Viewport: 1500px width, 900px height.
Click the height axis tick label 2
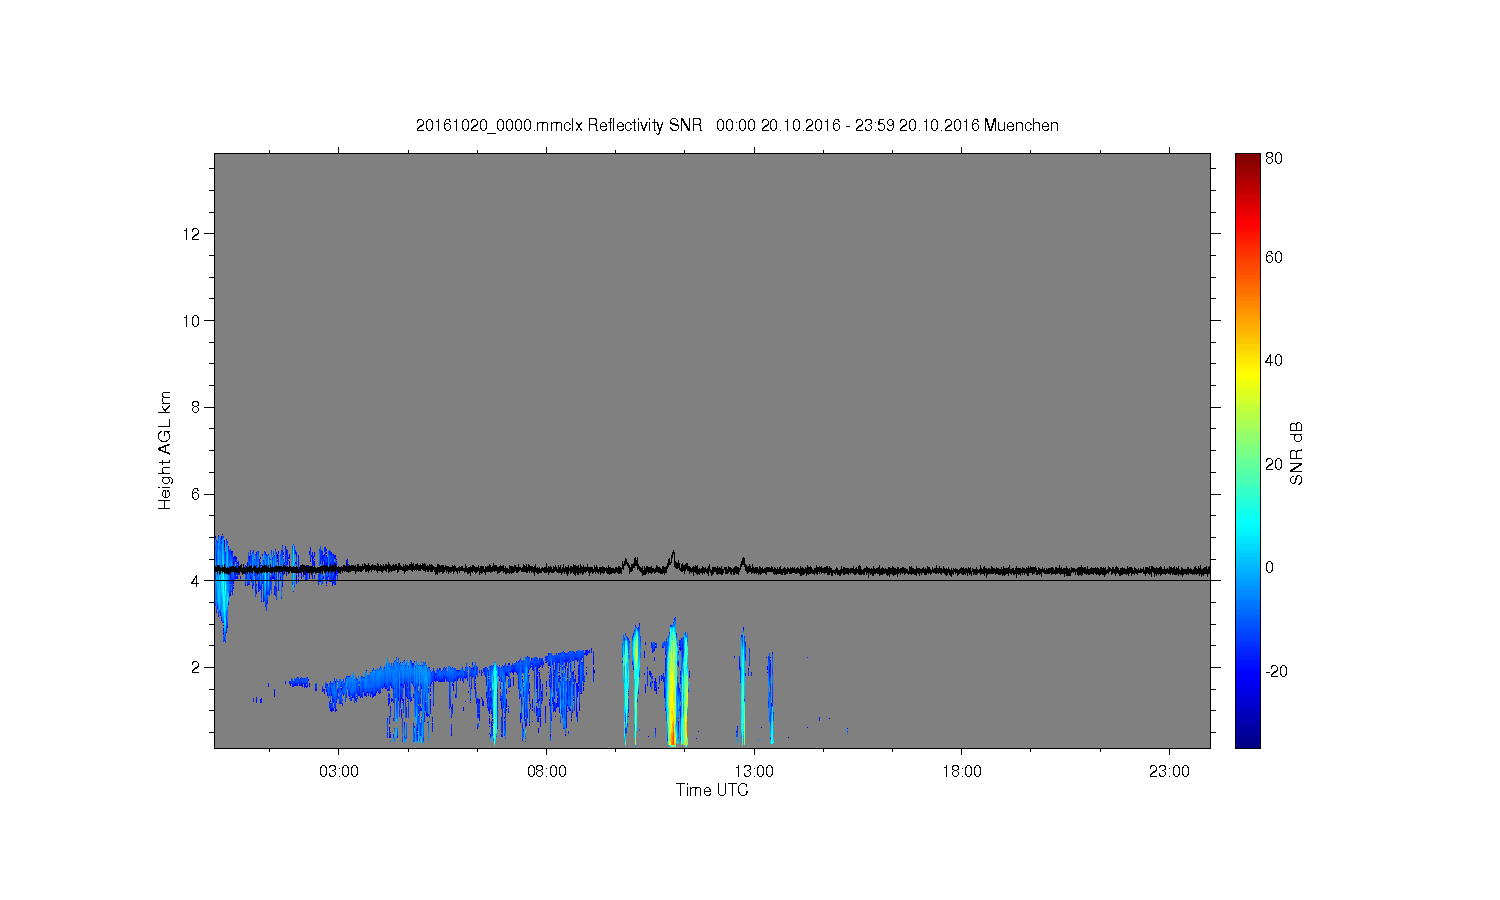click(196, 667)
